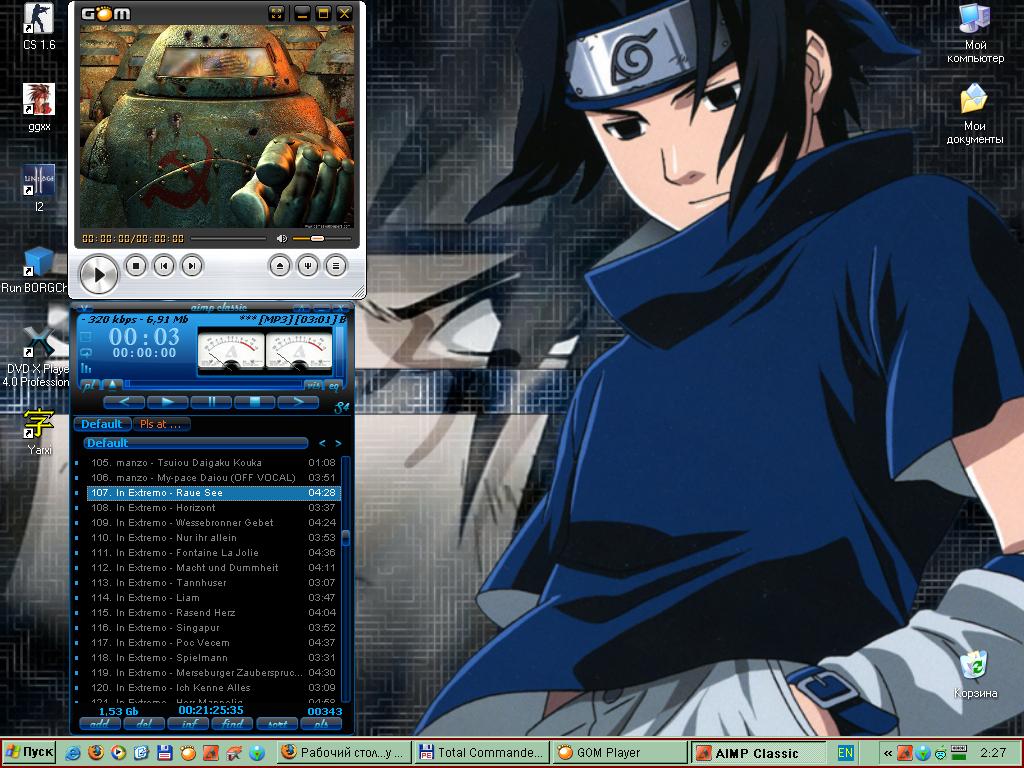Launch Windows Media Player from quick launch
The width and height of the screenshot is (1024, 768).
(119, 753)
